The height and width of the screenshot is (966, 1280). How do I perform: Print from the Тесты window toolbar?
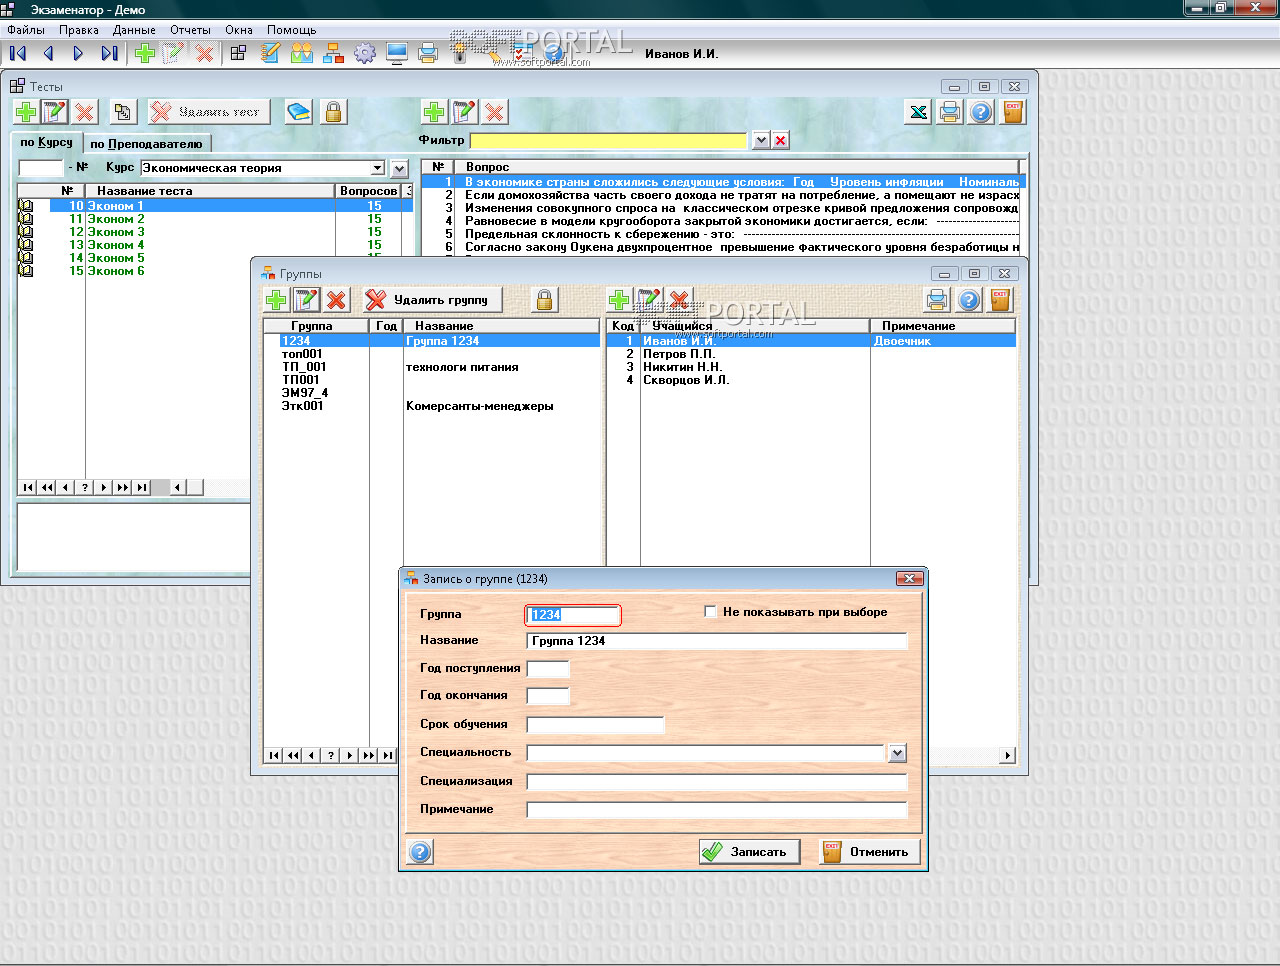click(x=950, y=112)
